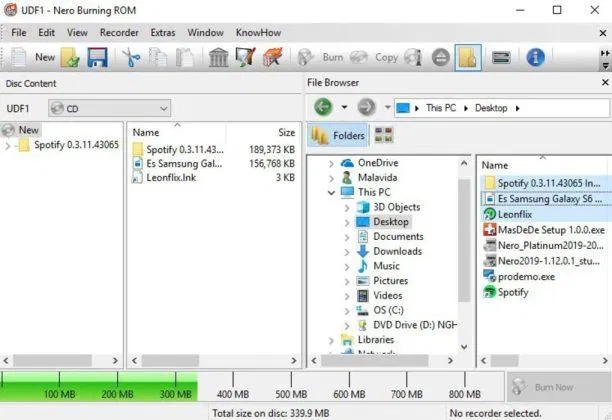The image size is (612, 420).
Task: Select the Desktop folder in the tree
Action: click(x=391, y=222)
